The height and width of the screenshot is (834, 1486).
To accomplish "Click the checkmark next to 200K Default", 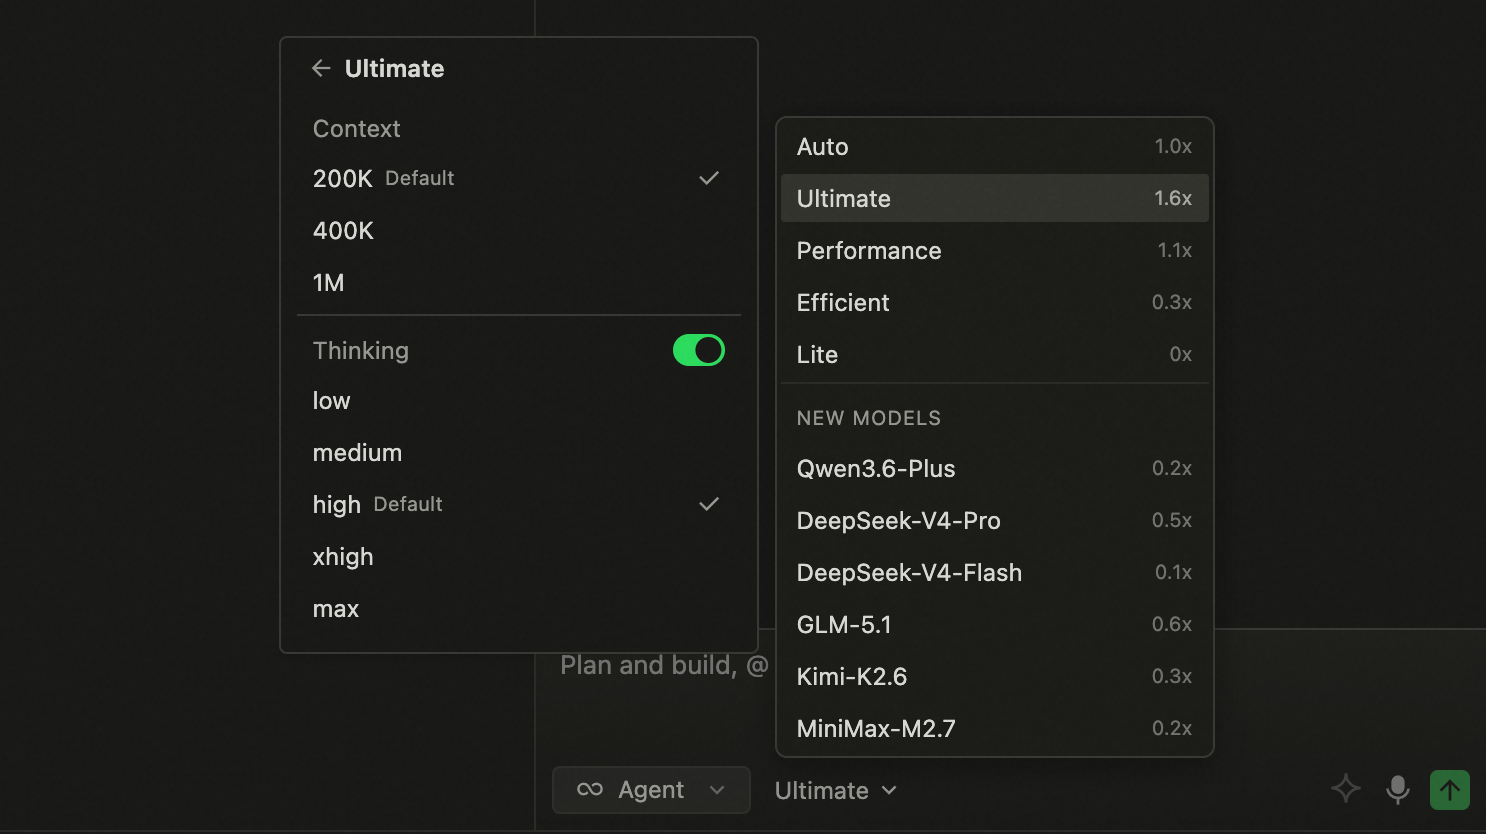I will click(709, 178).
